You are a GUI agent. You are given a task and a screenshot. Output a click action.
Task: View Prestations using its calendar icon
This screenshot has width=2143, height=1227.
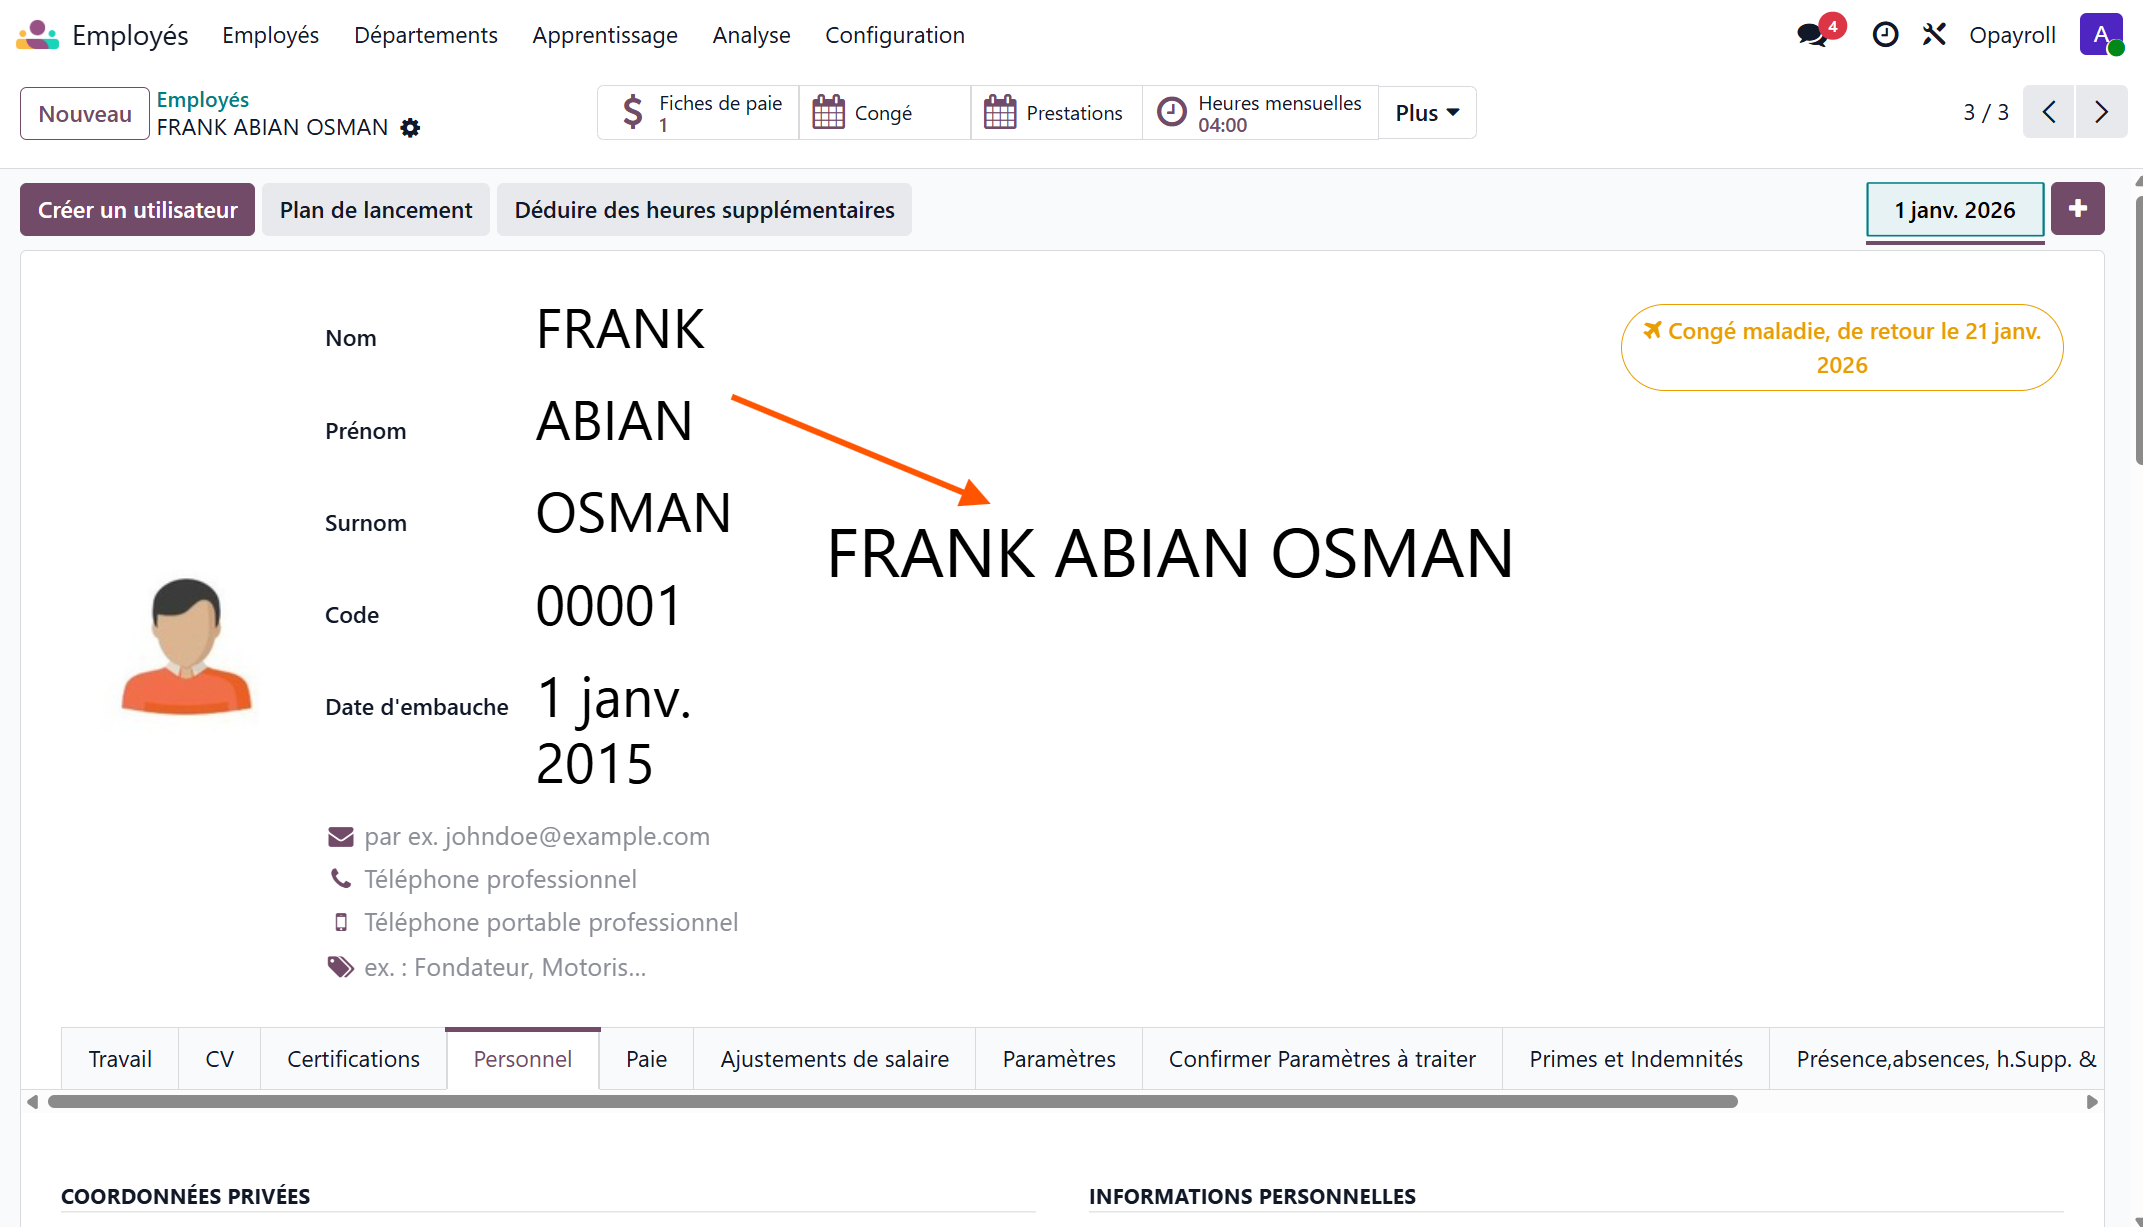pyautogui.click(x=999, y=111)
